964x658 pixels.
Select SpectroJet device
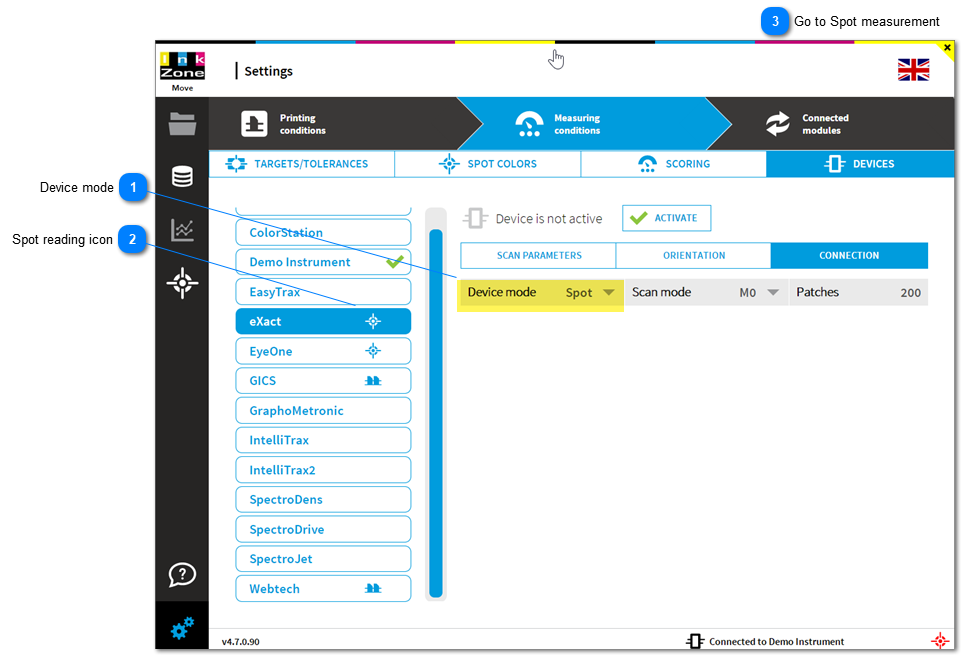323,558
